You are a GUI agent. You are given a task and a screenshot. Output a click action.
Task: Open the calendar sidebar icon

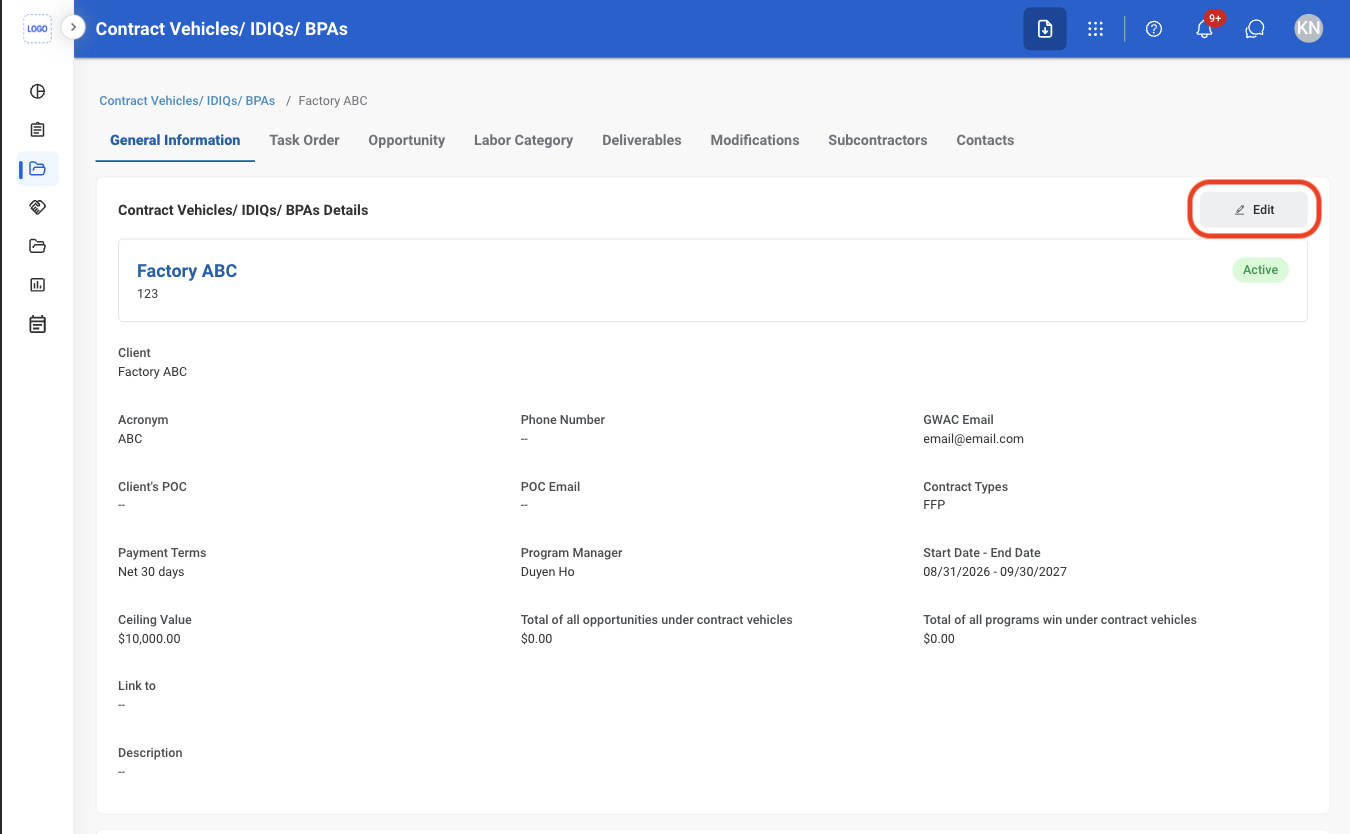(37, 324)
